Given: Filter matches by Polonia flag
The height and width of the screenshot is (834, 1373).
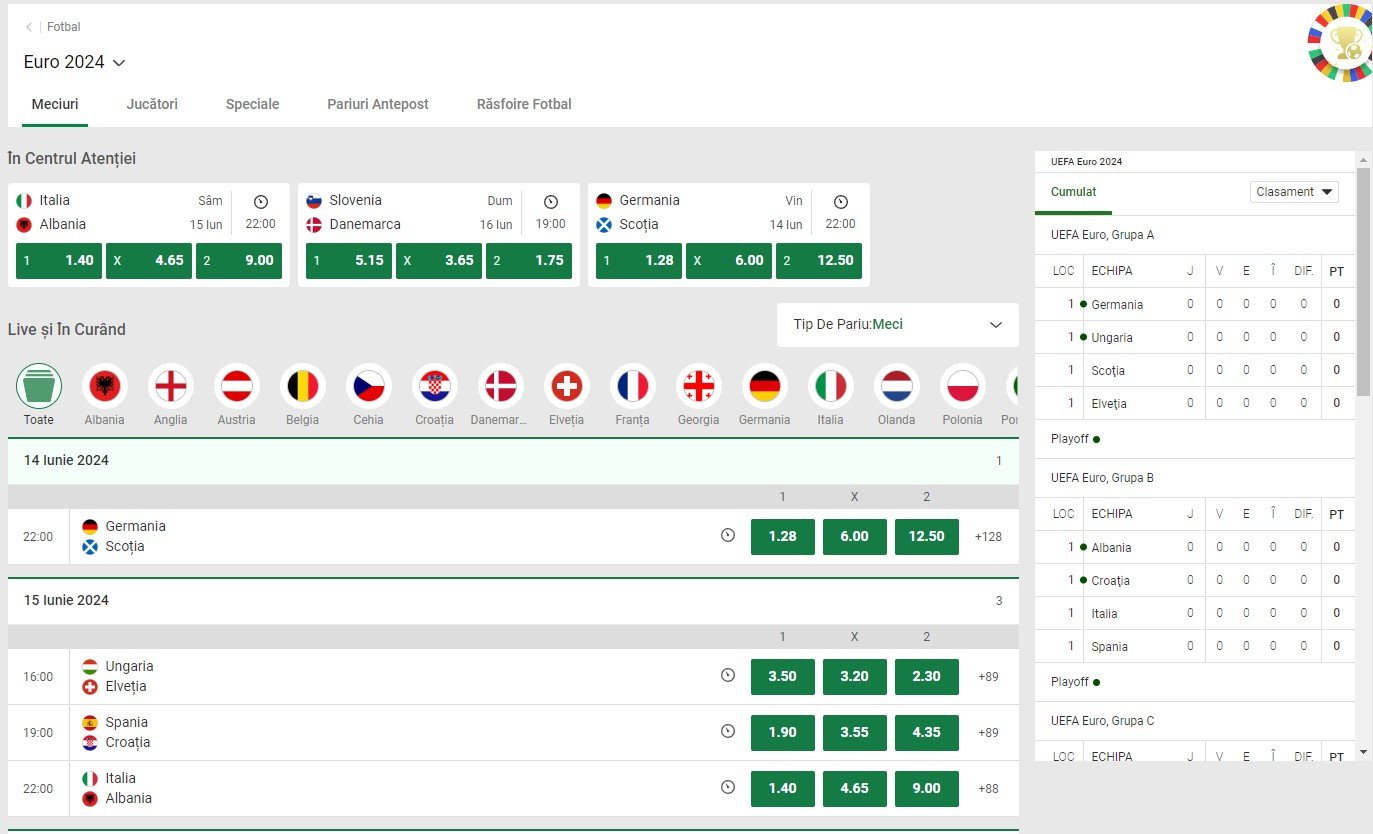Looking at the screenshot, I should point(963,386).
